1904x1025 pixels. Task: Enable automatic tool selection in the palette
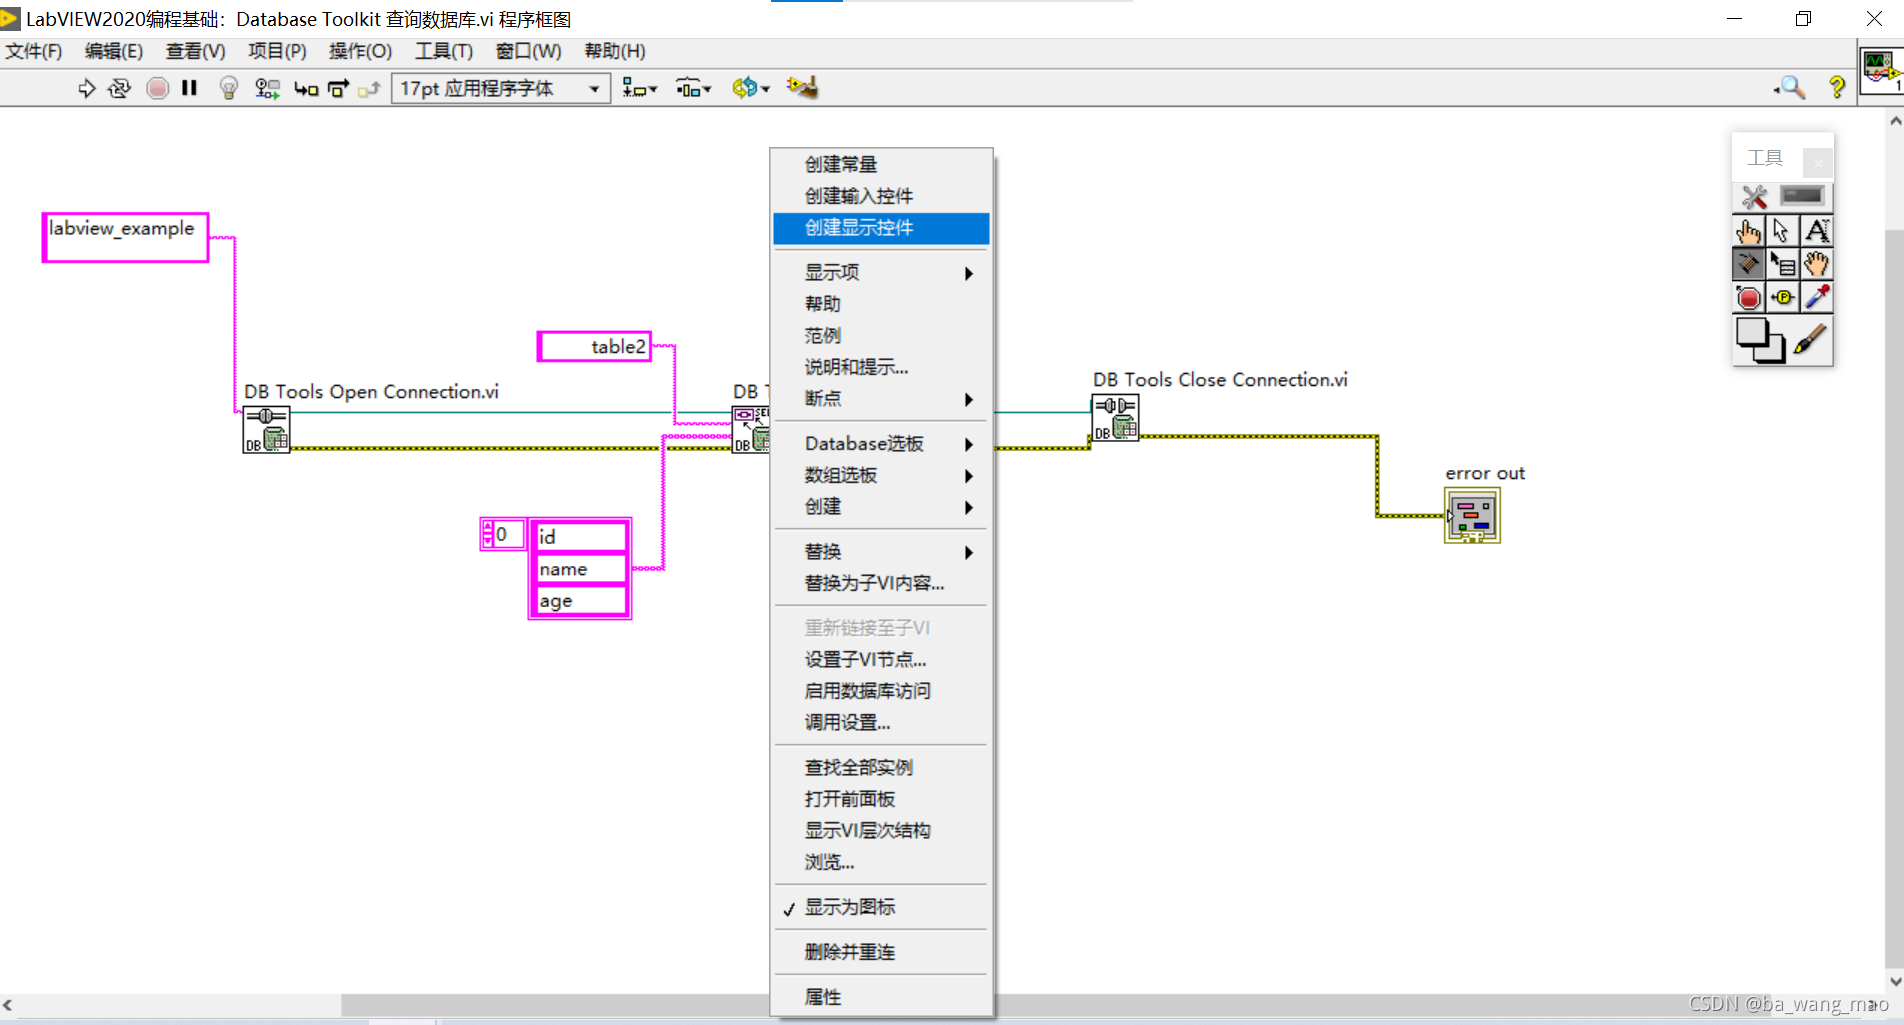[x=1752, y=196]
